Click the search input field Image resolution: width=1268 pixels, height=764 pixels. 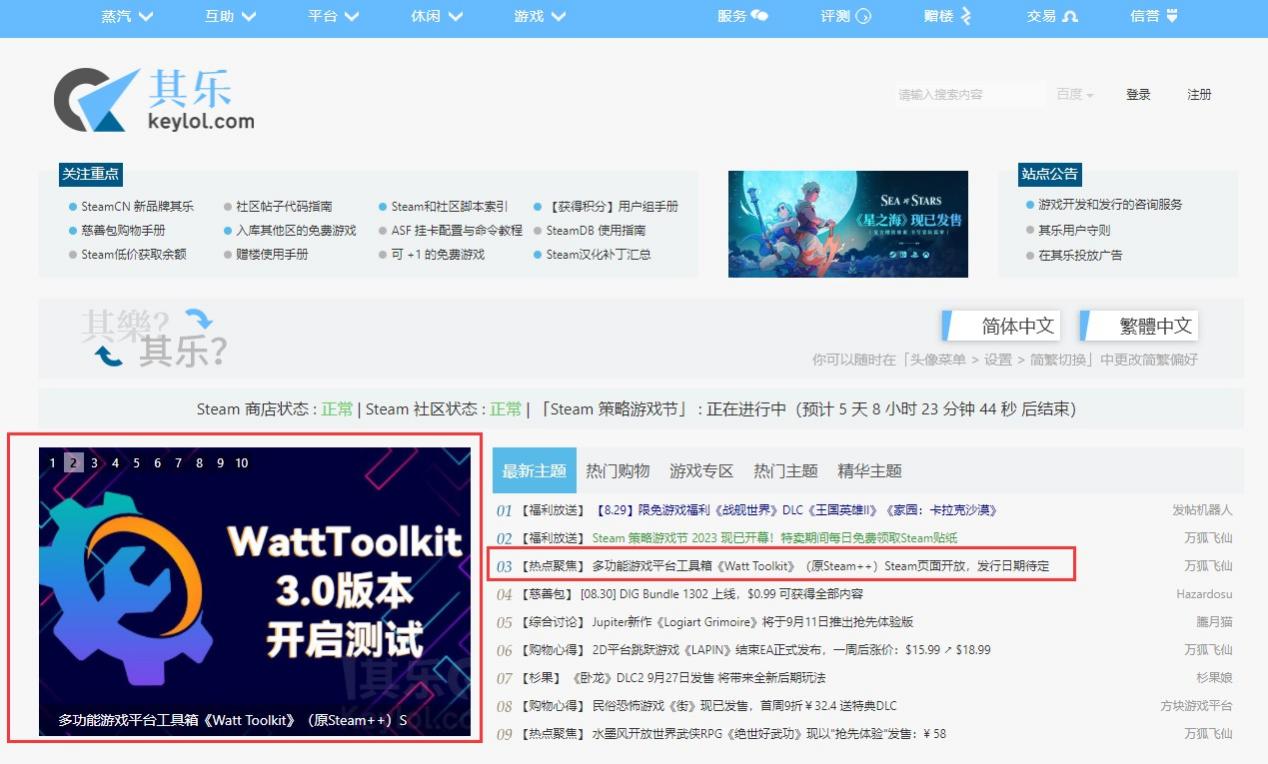pyautogui.click(x=965, y=95)
